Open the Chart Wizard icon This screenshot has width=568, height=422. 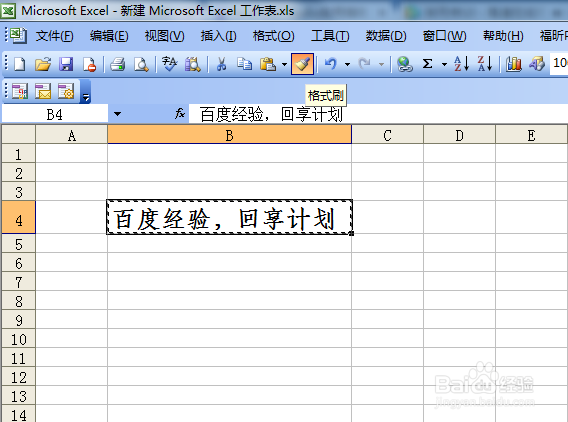[x=514, y=64]
